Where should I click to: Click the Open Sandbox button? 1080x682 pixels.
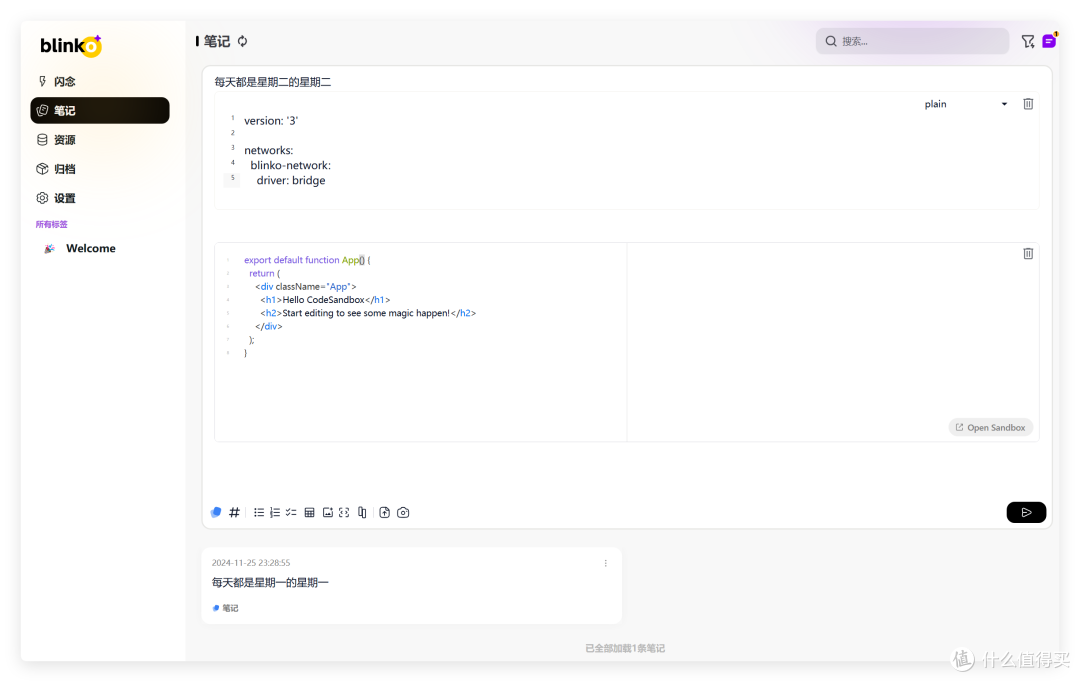[x=990, y=428]
